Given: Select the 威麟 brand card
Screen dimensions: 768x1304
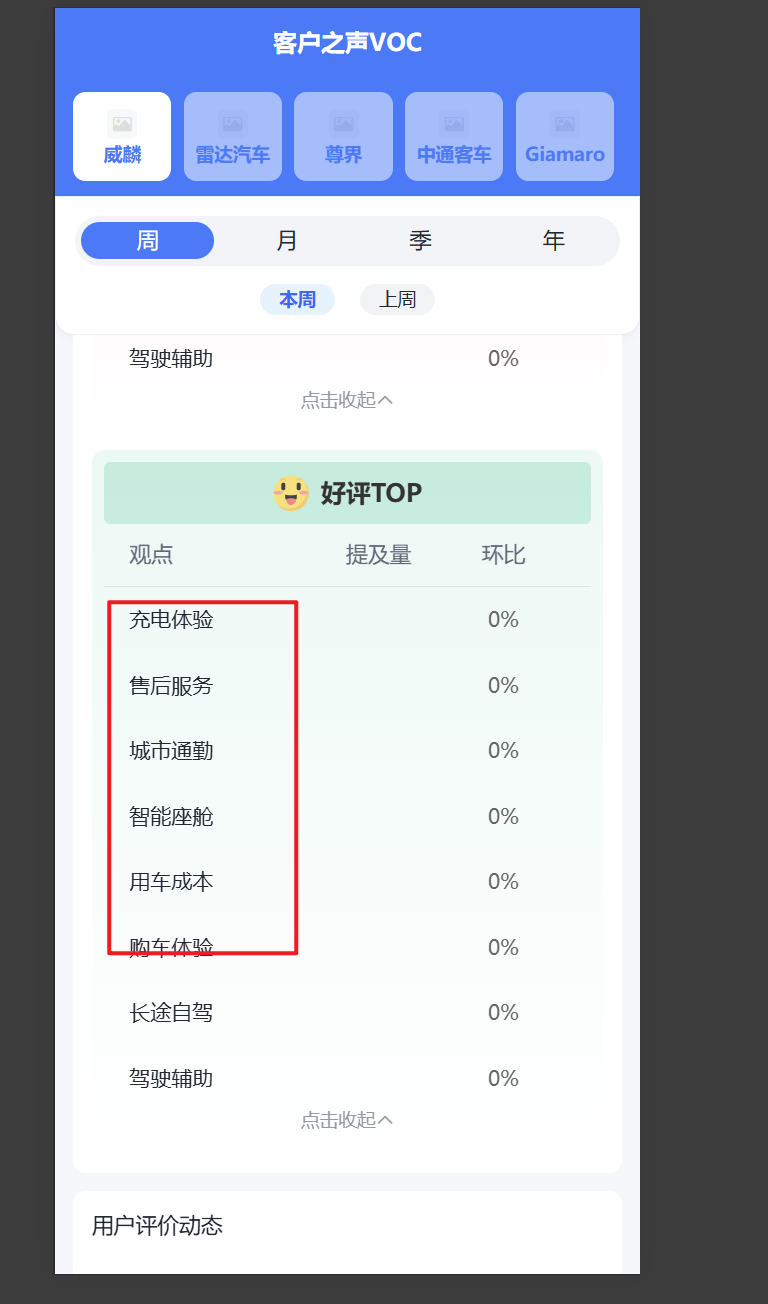Looking at the screenshot, I should pyautogui.click(x=122, y=137).
